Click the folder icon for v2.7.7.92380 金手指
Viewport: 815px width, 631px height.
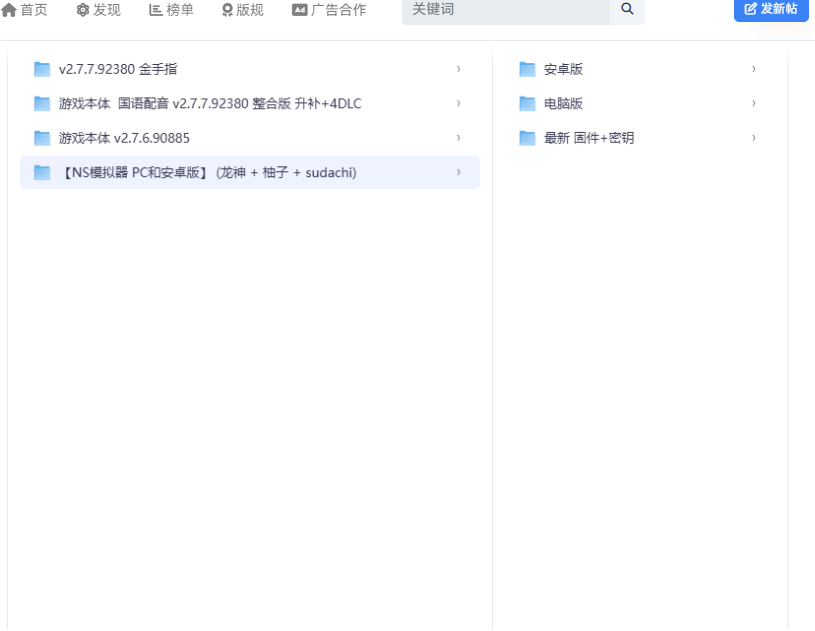click(42, 69)
